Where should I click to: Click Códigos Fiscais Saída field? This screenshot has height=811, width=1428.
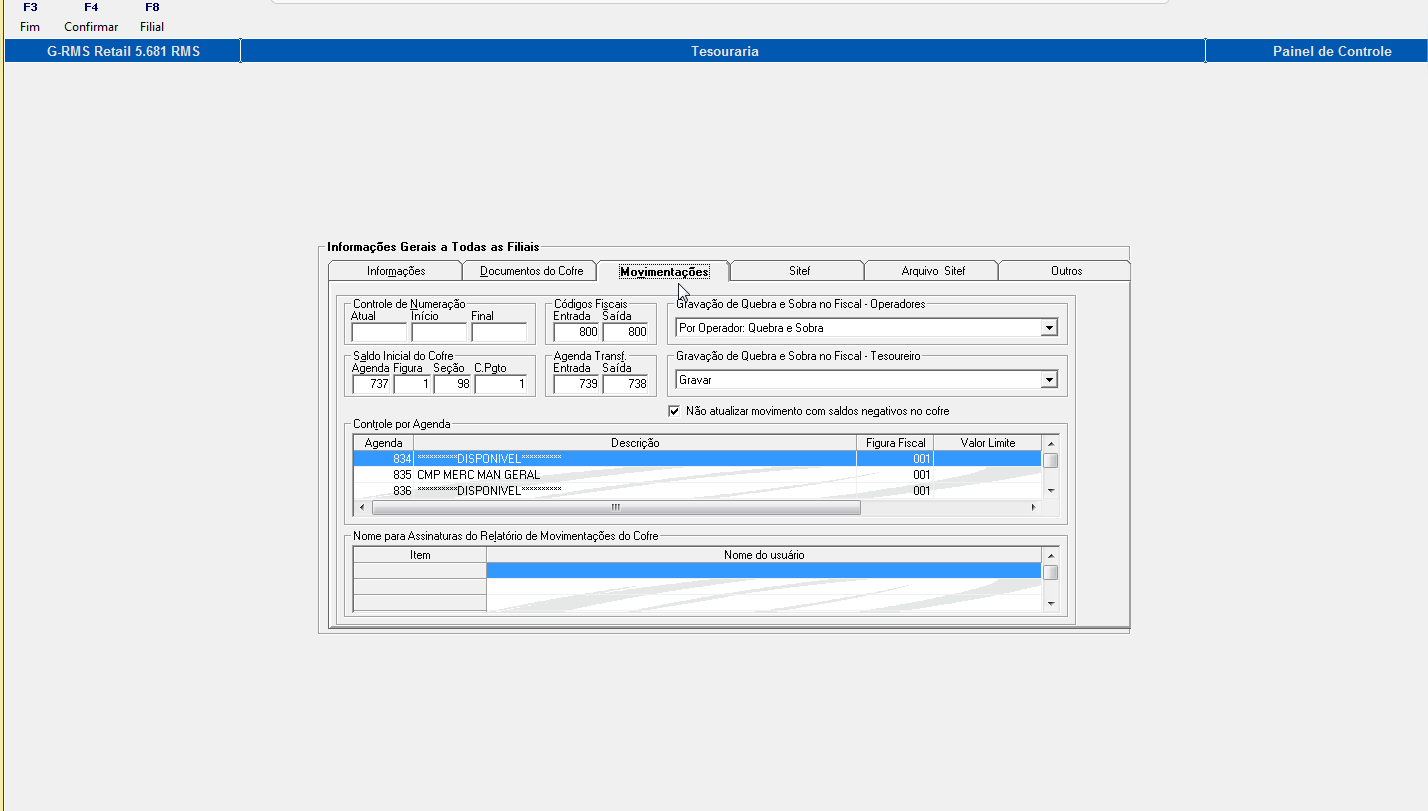click(625, 332)
